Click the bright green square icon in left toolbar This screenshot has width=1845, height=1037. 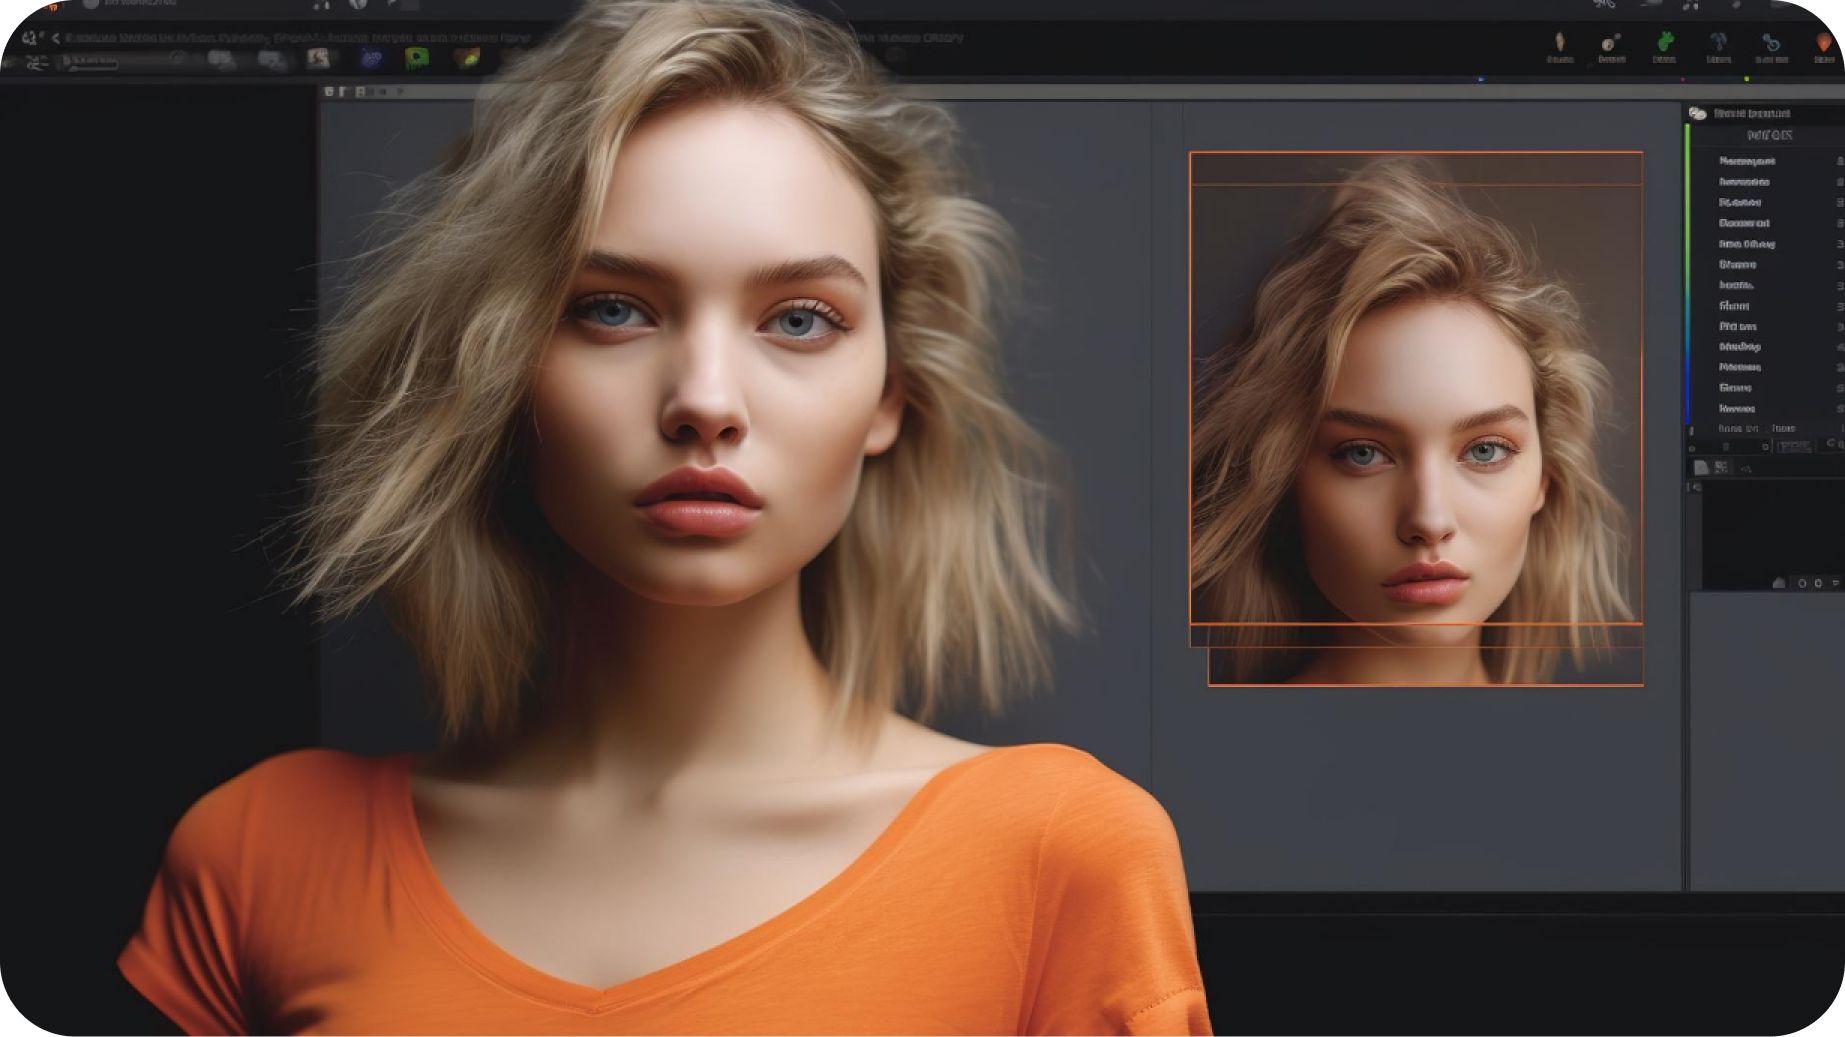pos(417,59)
